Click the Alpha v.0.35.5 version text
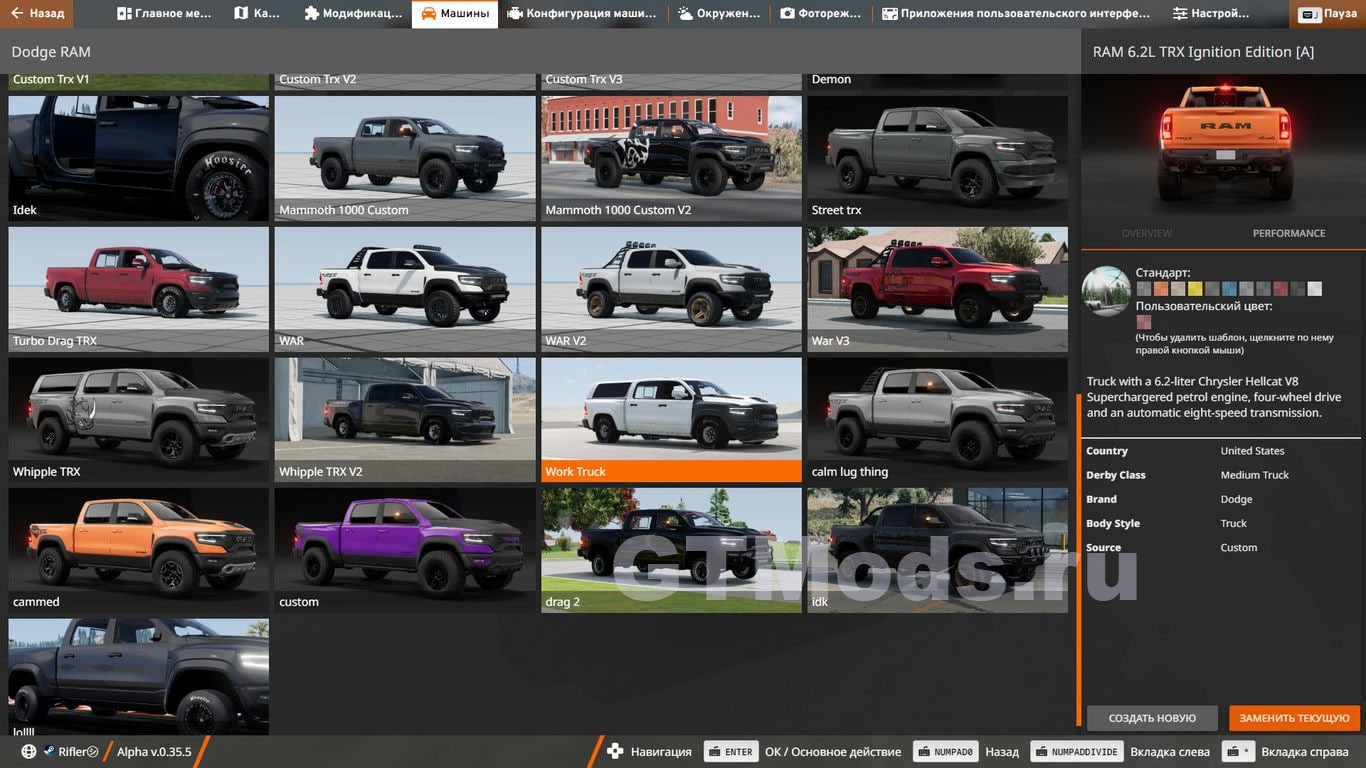Viewport: 1366px width, 768px height. 154,752
